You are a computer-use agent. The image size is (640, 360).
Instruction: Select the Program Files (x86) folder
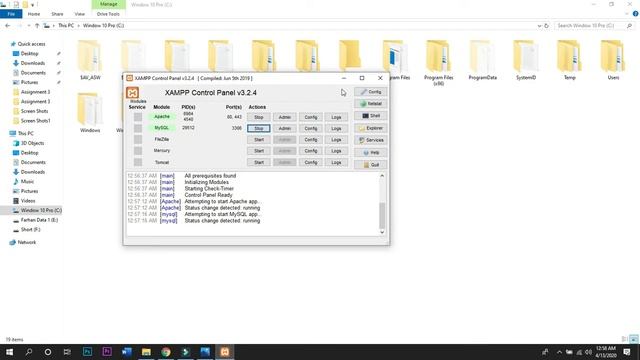[438, 62]
